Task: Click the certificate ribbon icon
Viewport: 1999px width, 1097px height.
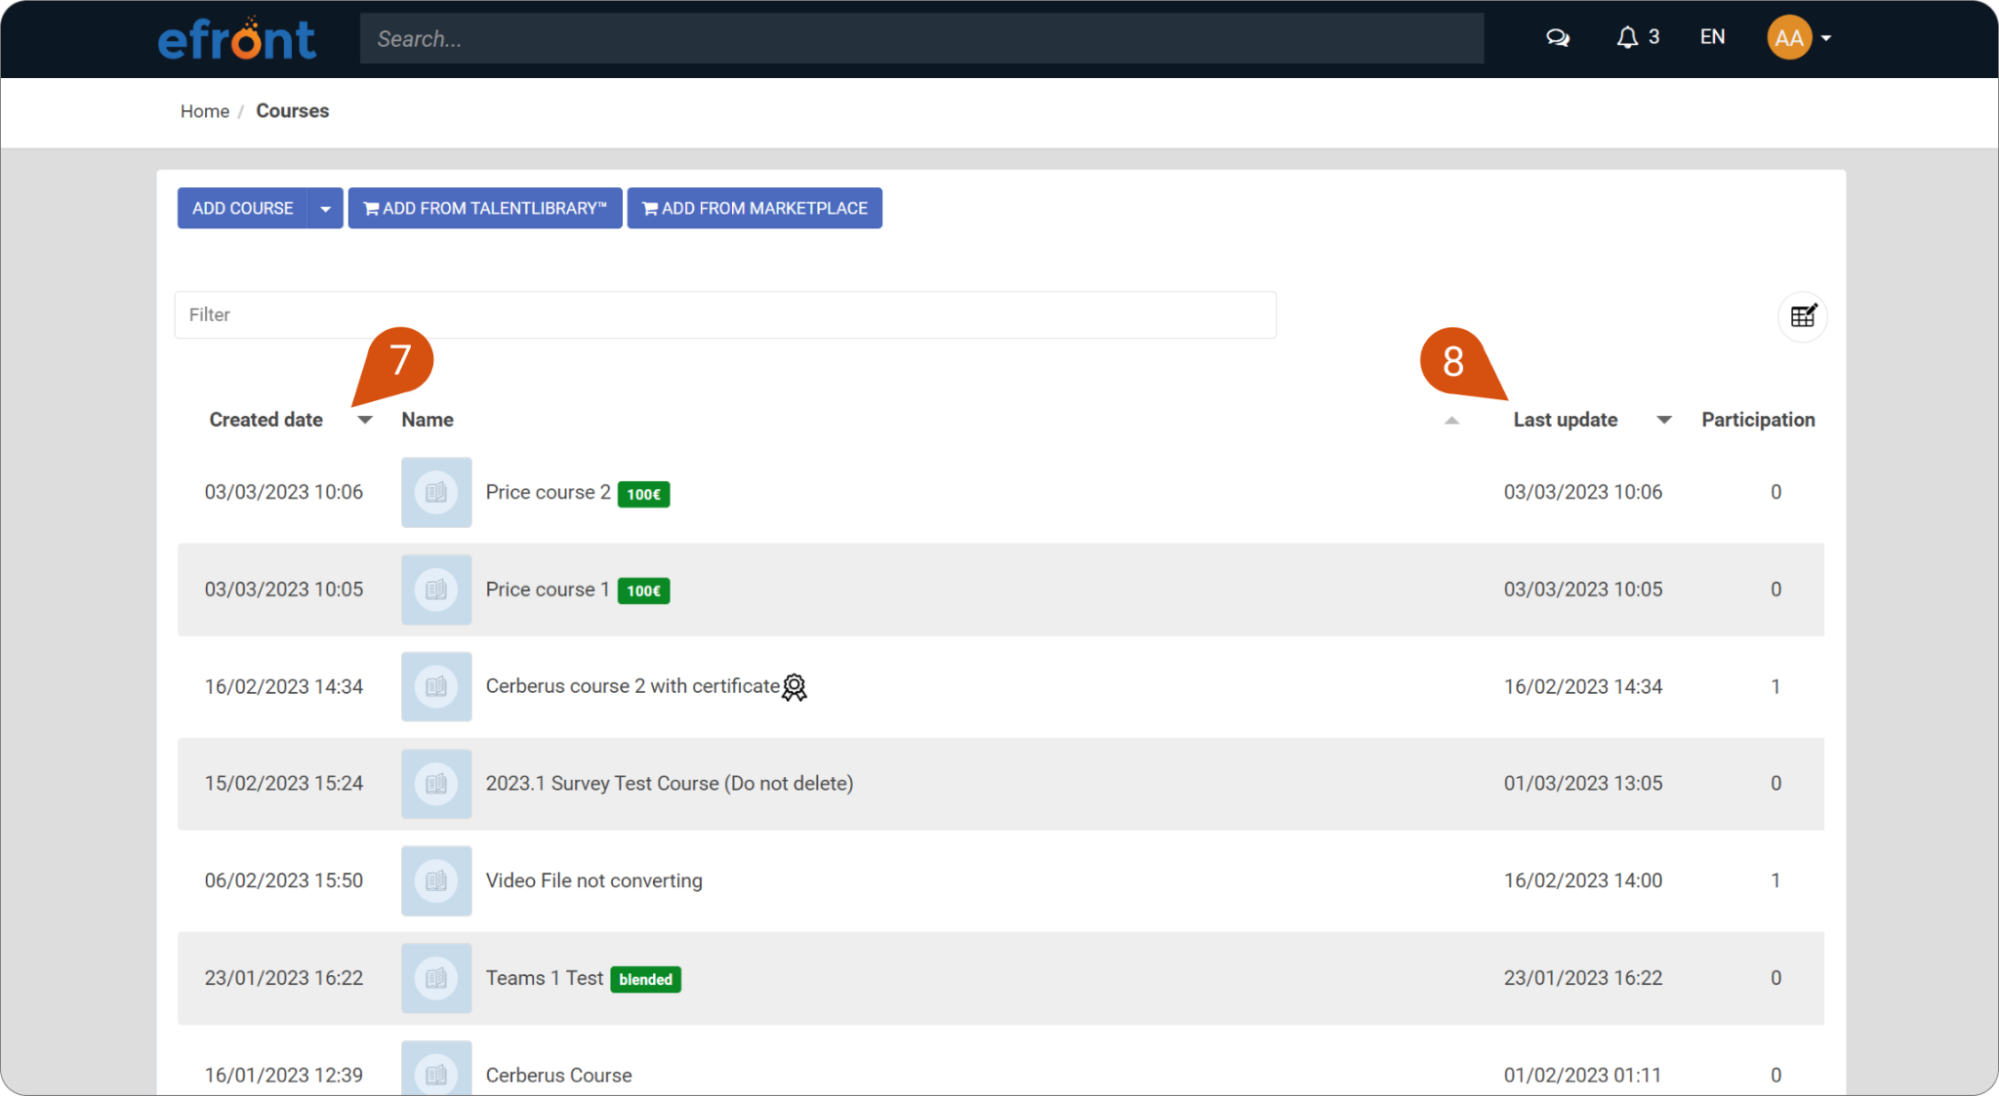Action: point(794,687)
